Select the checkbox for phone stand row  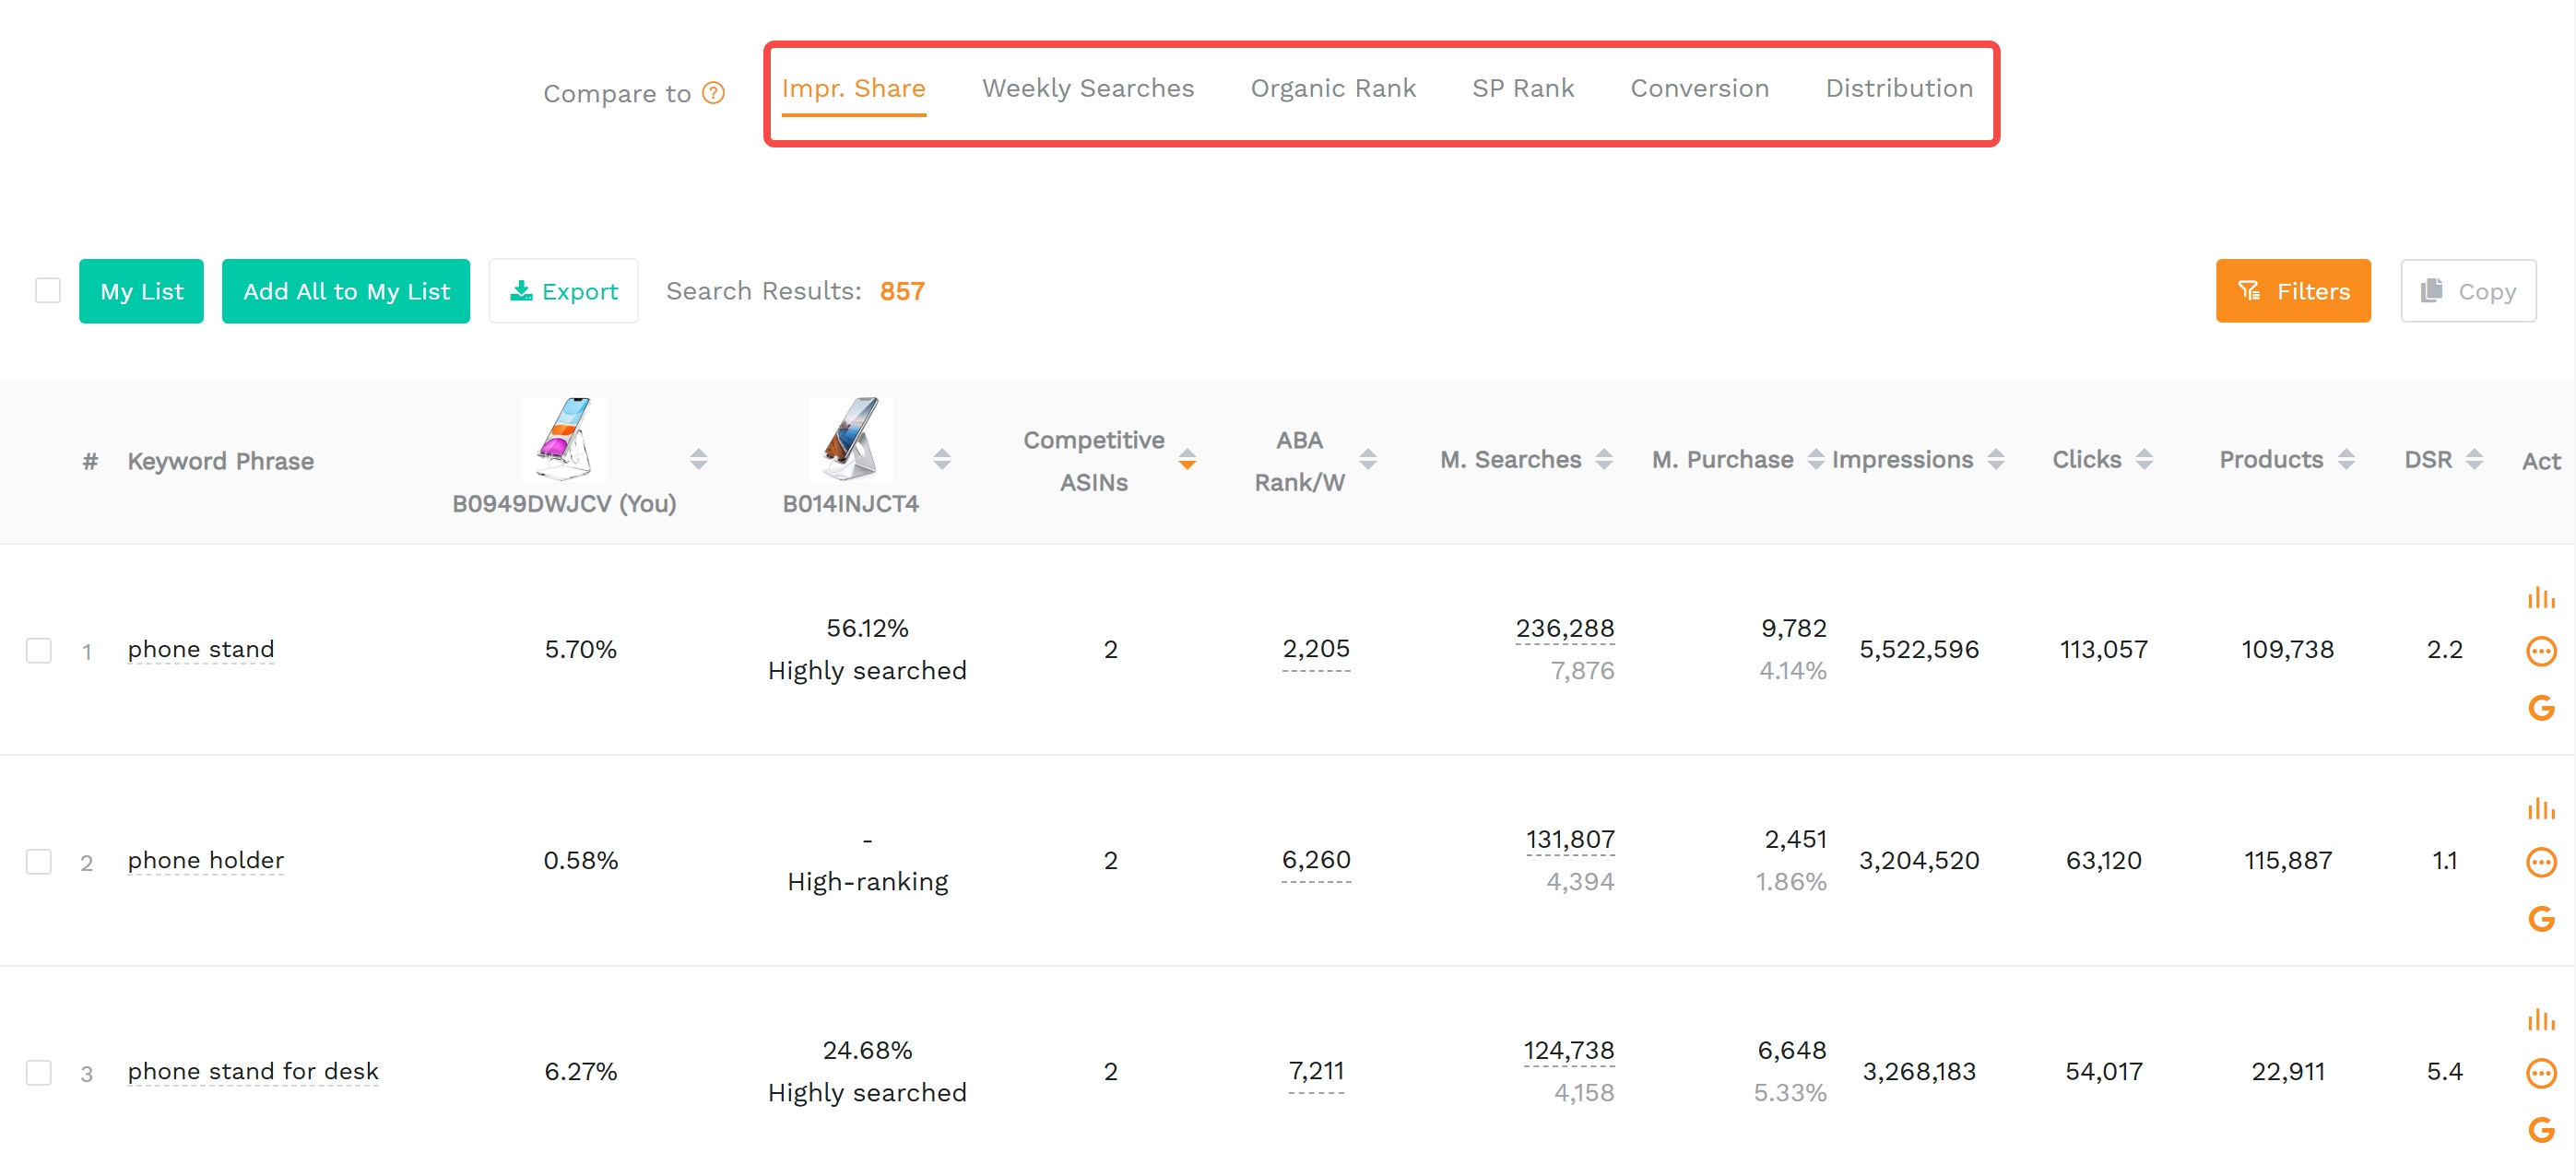(39, 650)
